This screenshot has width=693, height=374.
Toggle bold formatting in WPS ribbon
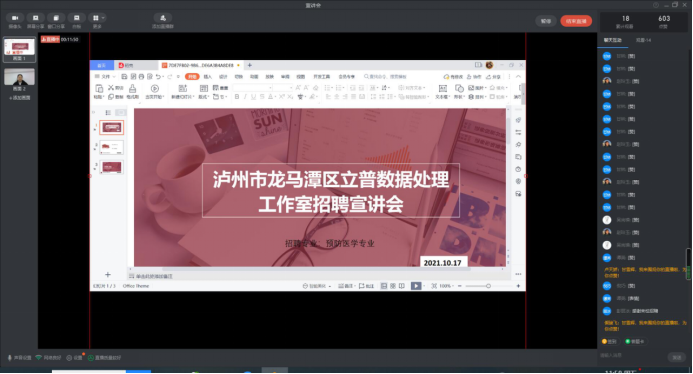coord(237,96)
